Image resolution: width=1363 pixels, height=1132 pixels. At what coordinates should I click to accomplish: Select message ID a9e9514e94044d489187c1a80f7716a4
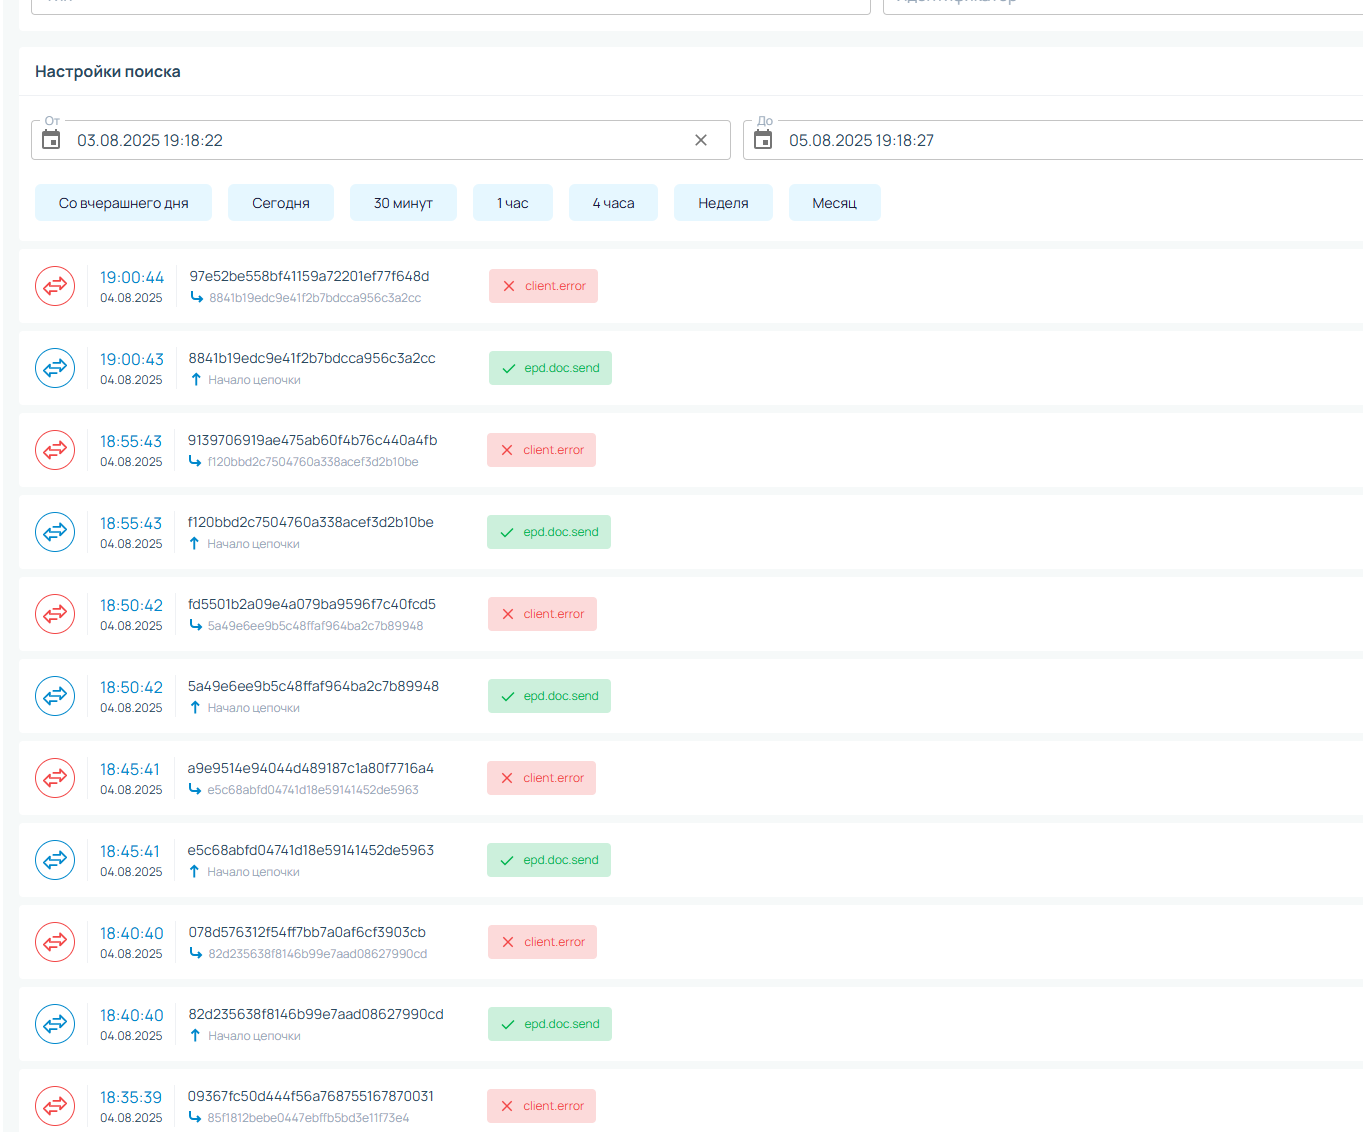(311, 768)
